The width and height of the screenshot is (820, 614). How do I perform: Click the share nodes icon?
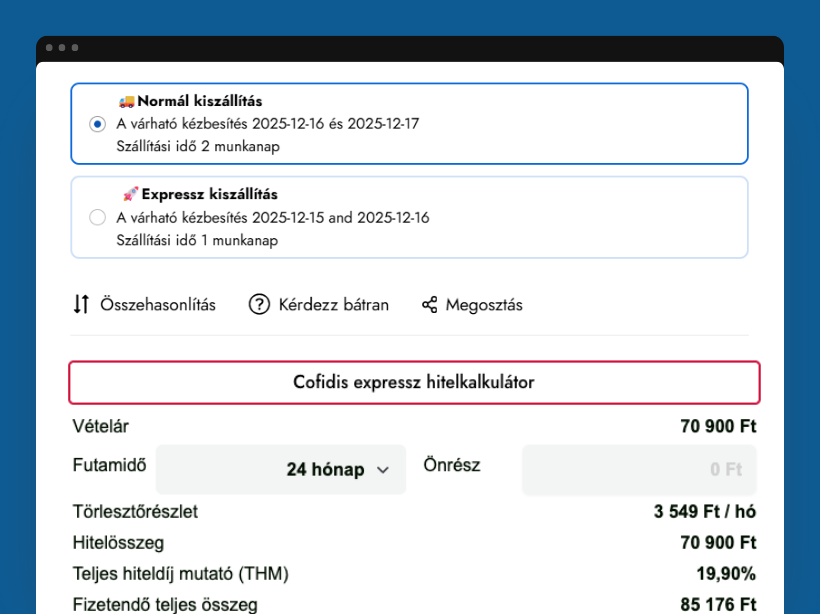tap(430, 305)
